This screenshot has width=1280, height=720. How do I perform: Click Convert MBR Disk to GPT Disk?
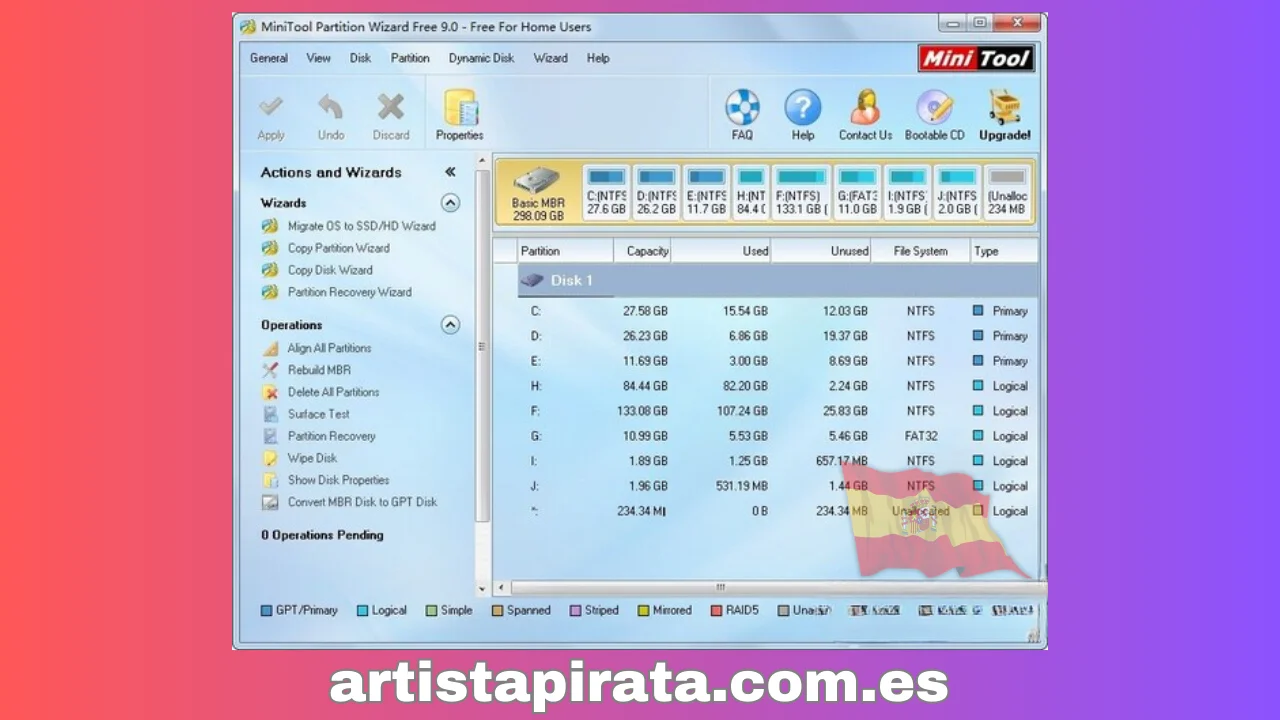point(362,502)
